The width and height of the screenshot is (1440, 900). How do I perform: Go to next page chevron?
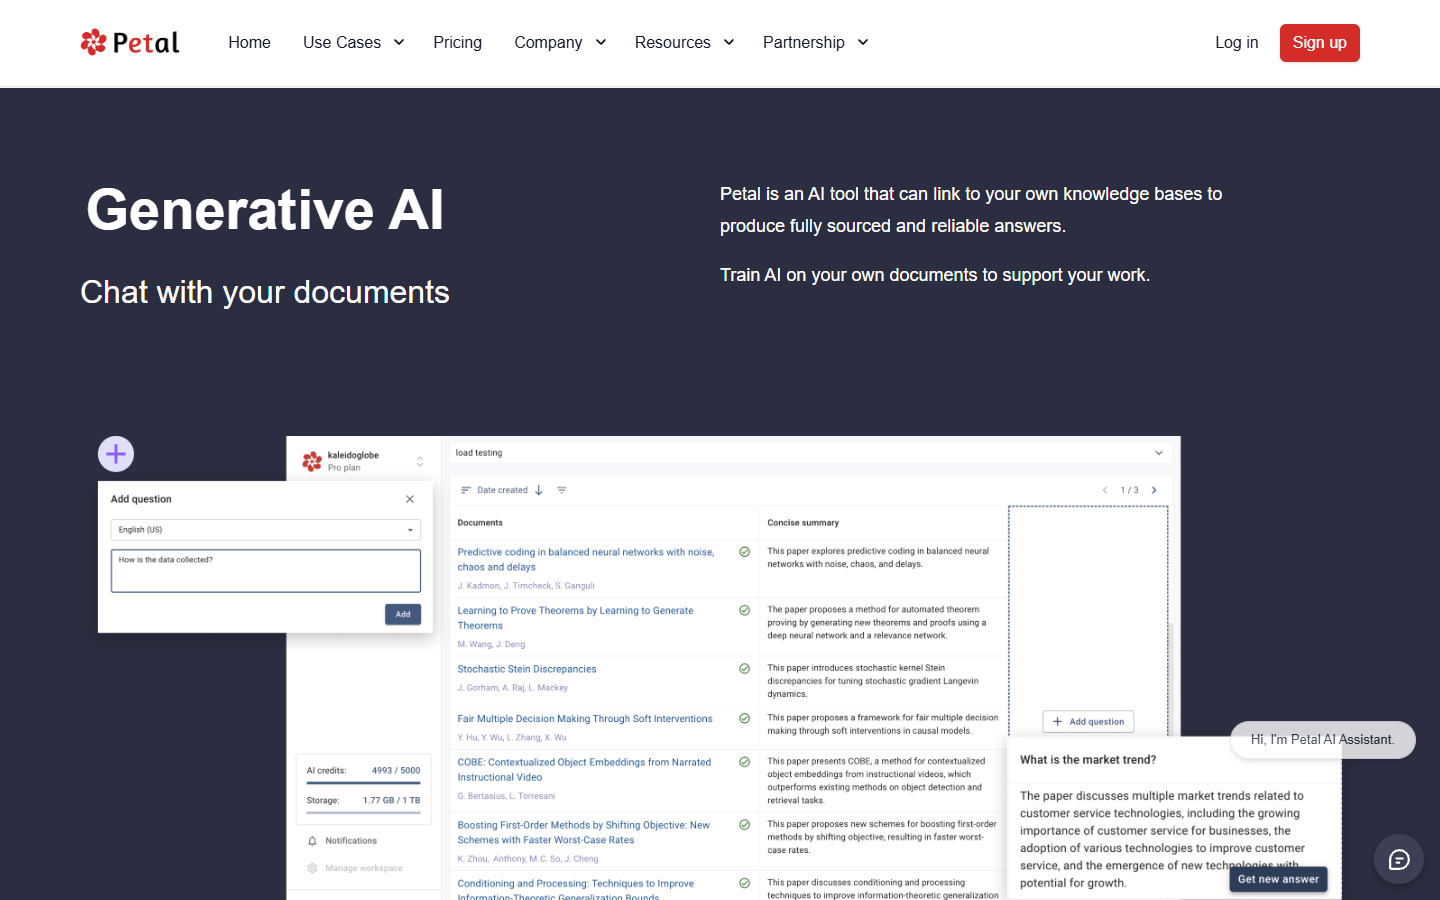click(1154, 490)
